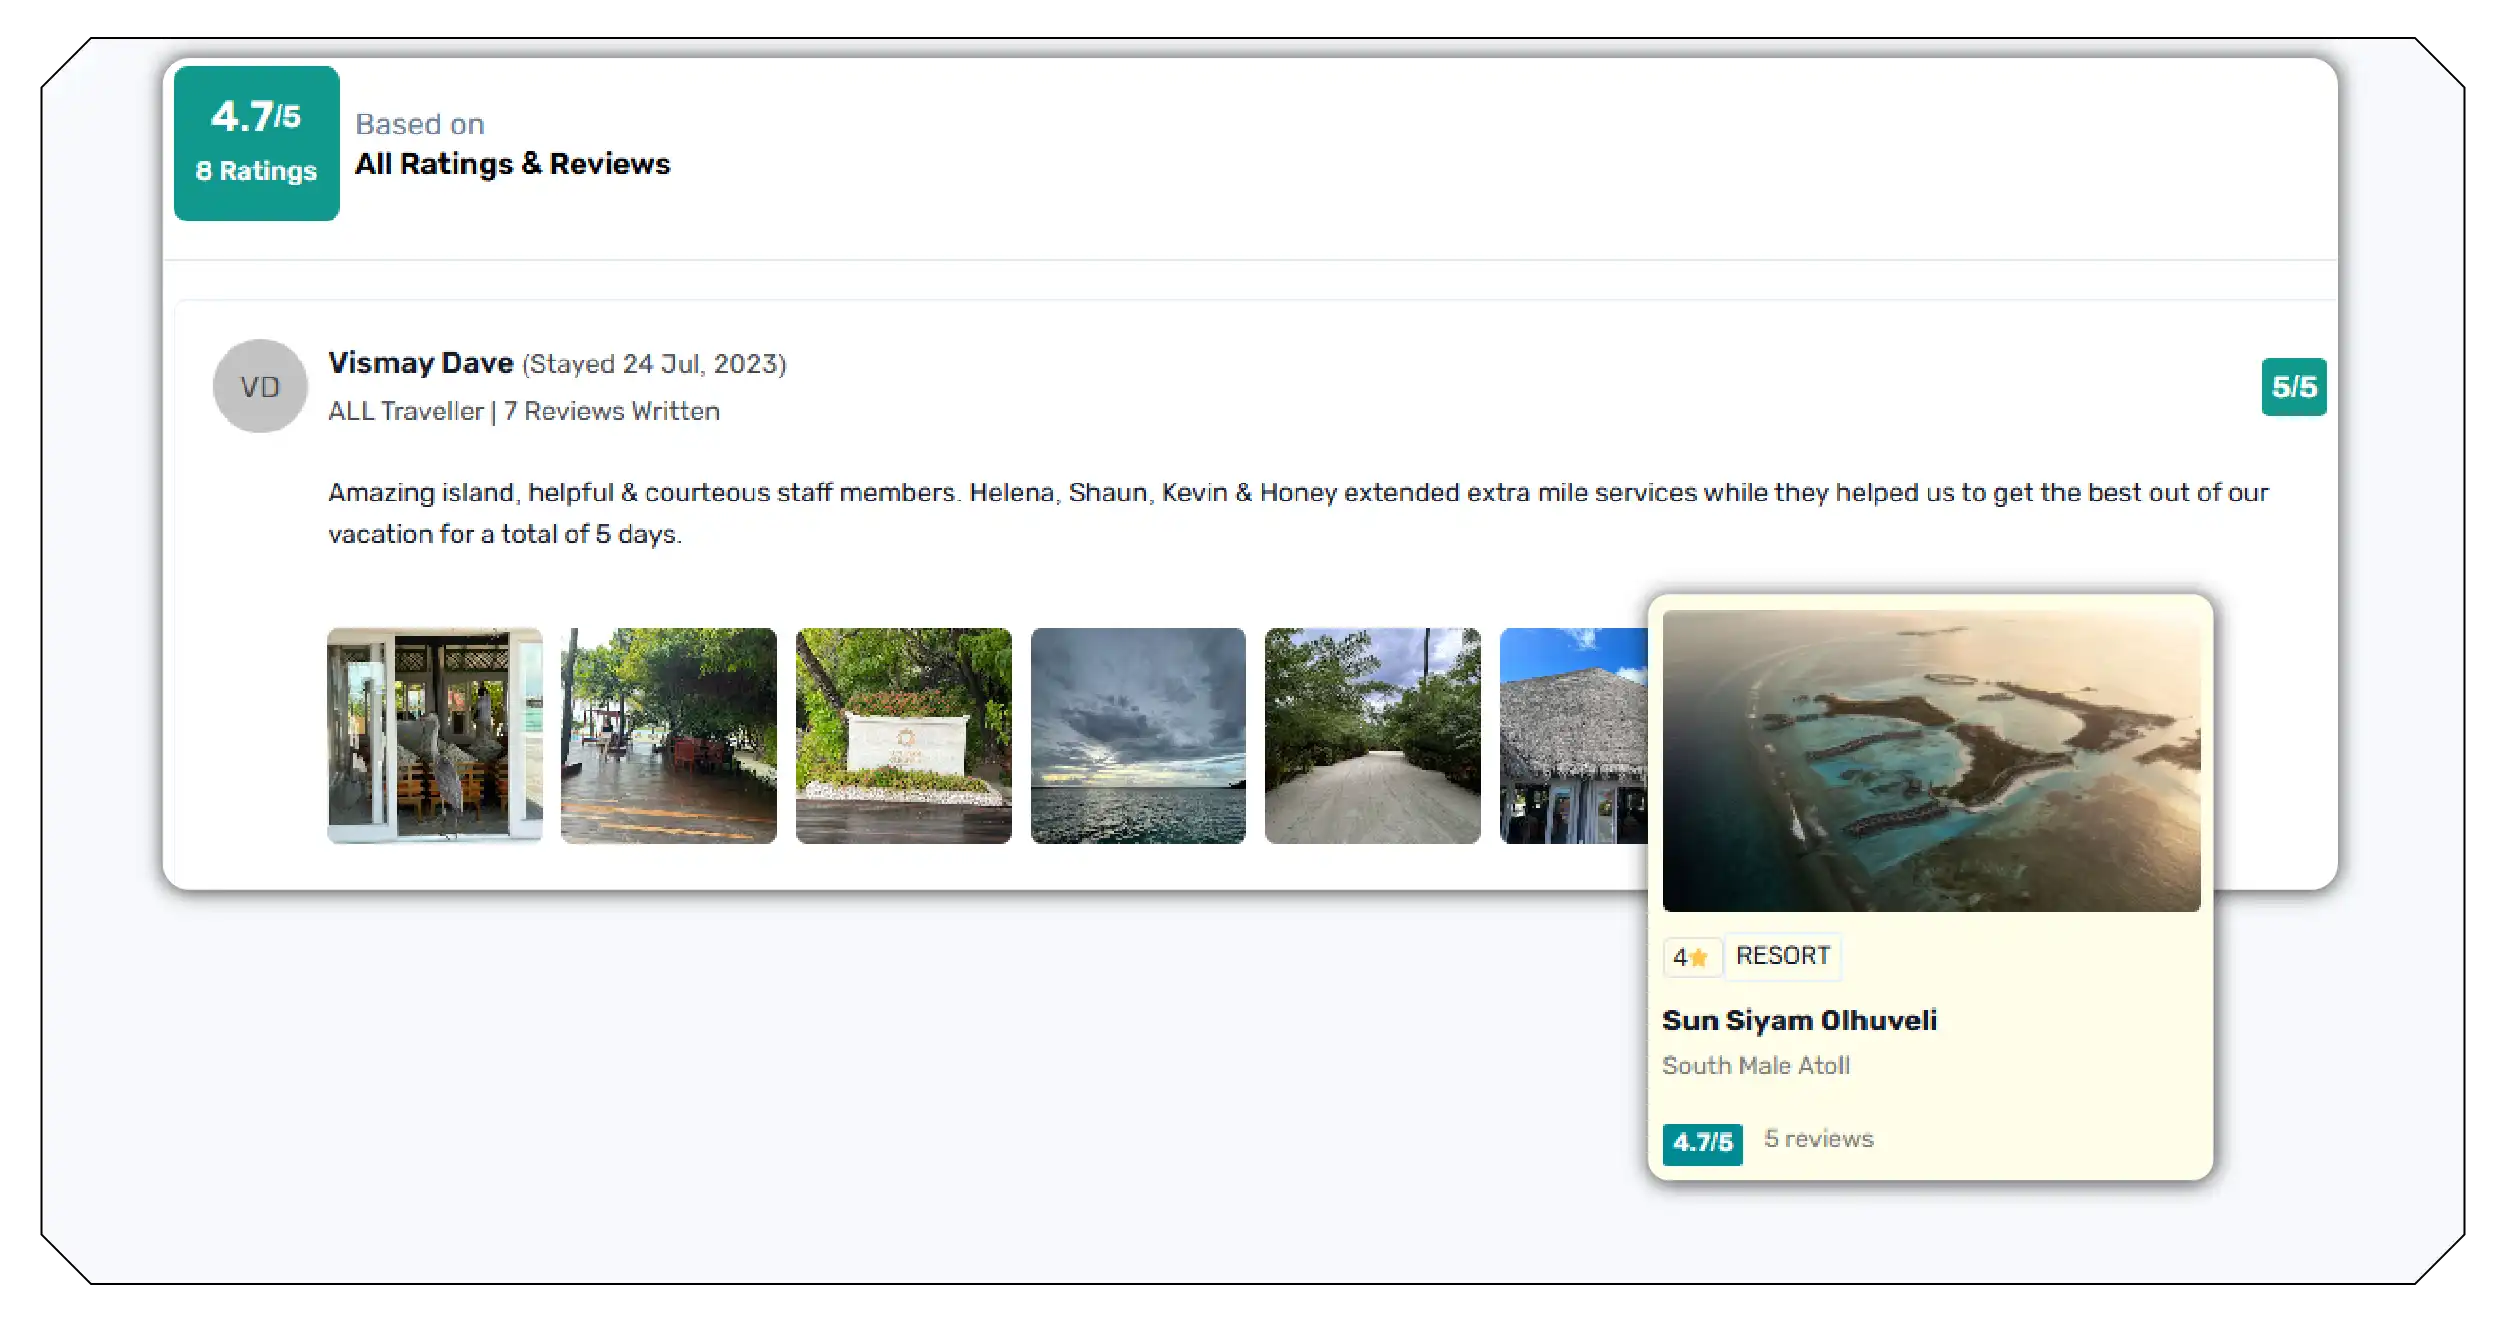Open the first review photo of herons
This screenshot has width=2507, height=1322.
434,734
